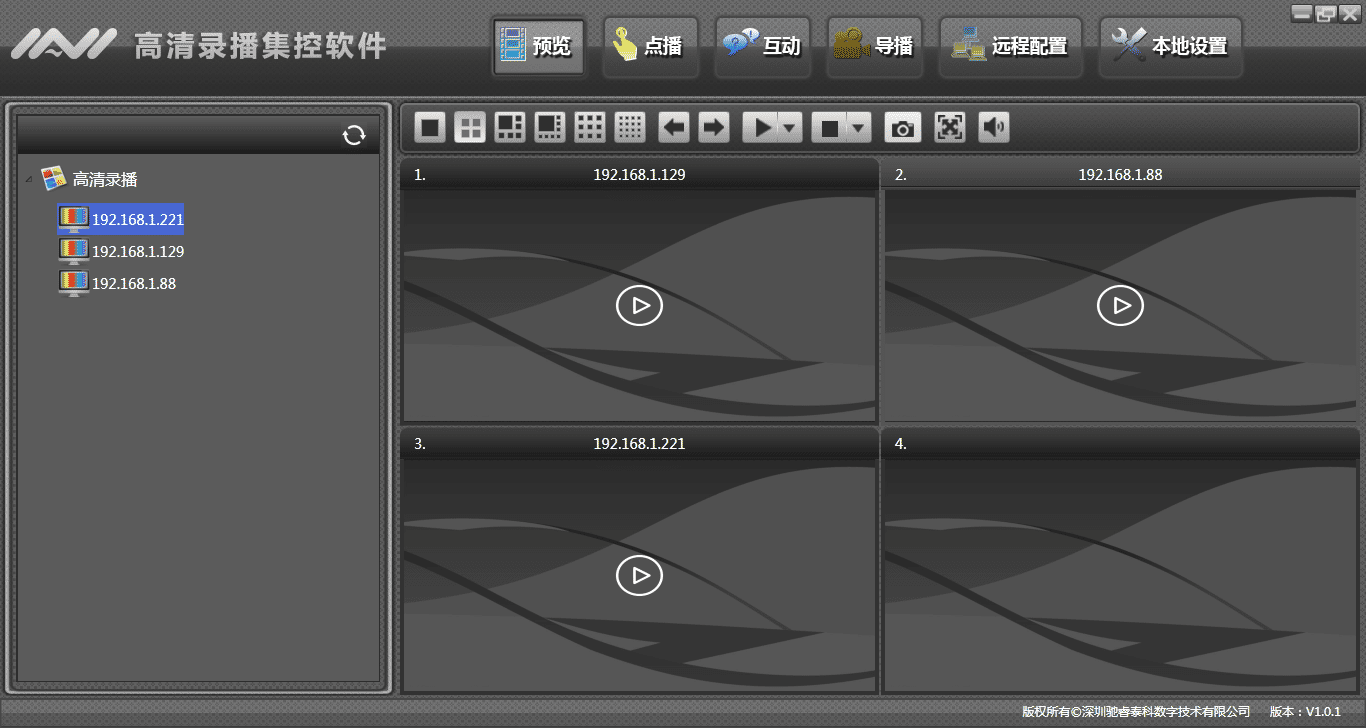This screenshot has width=1366, height=728.
Task: Switch to the 导播 tab
Action: tap(874, 46)
